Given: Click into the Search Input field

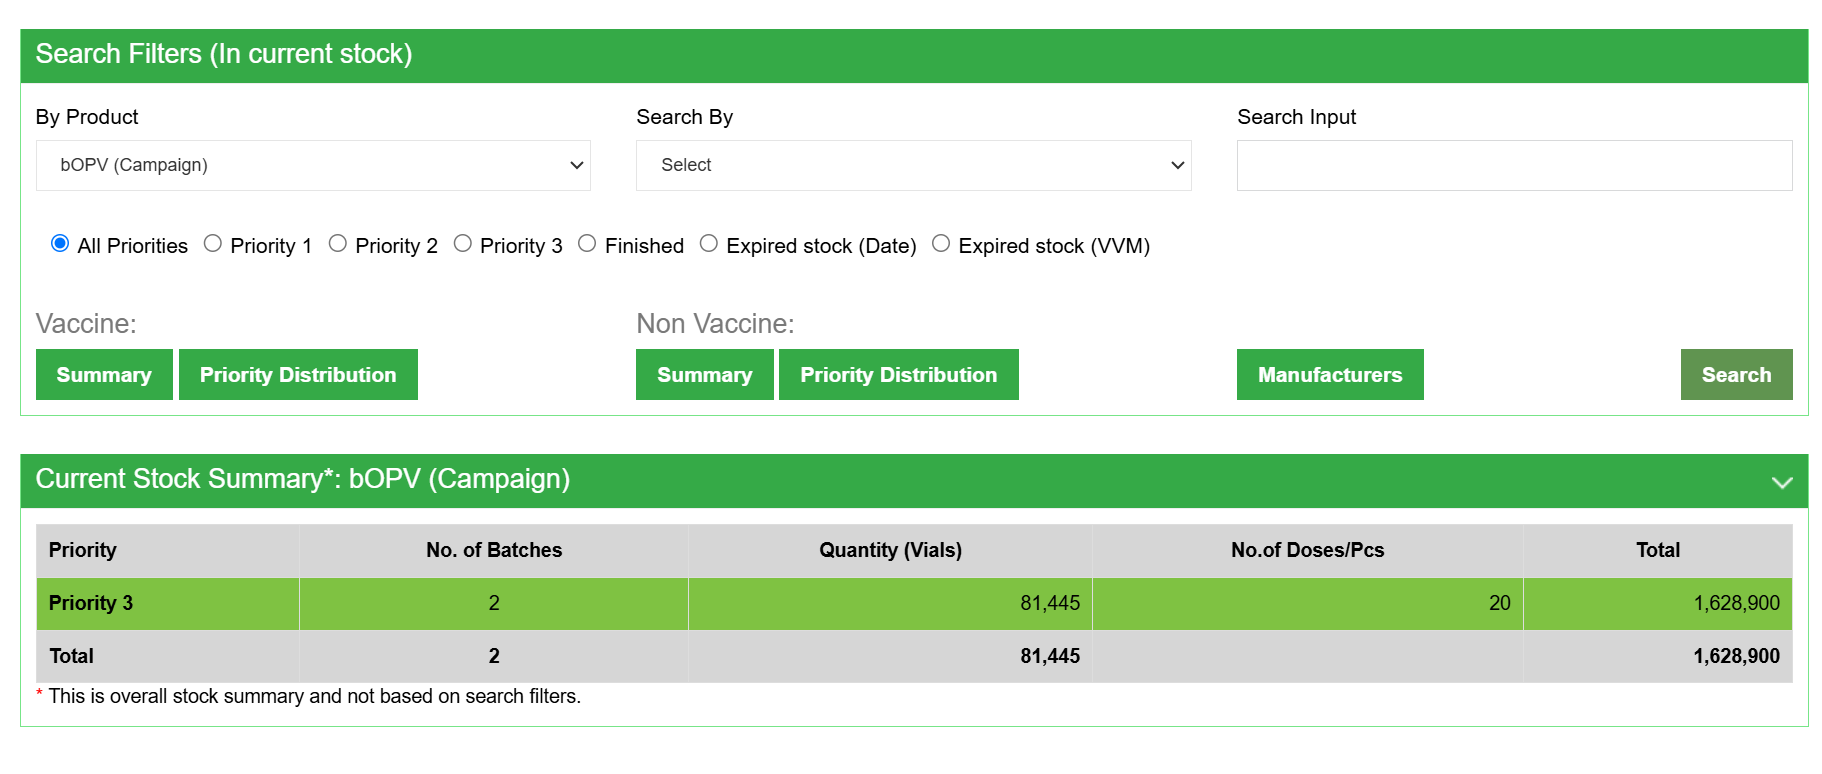Looking at the screenshot, I should coord(1514,165).
